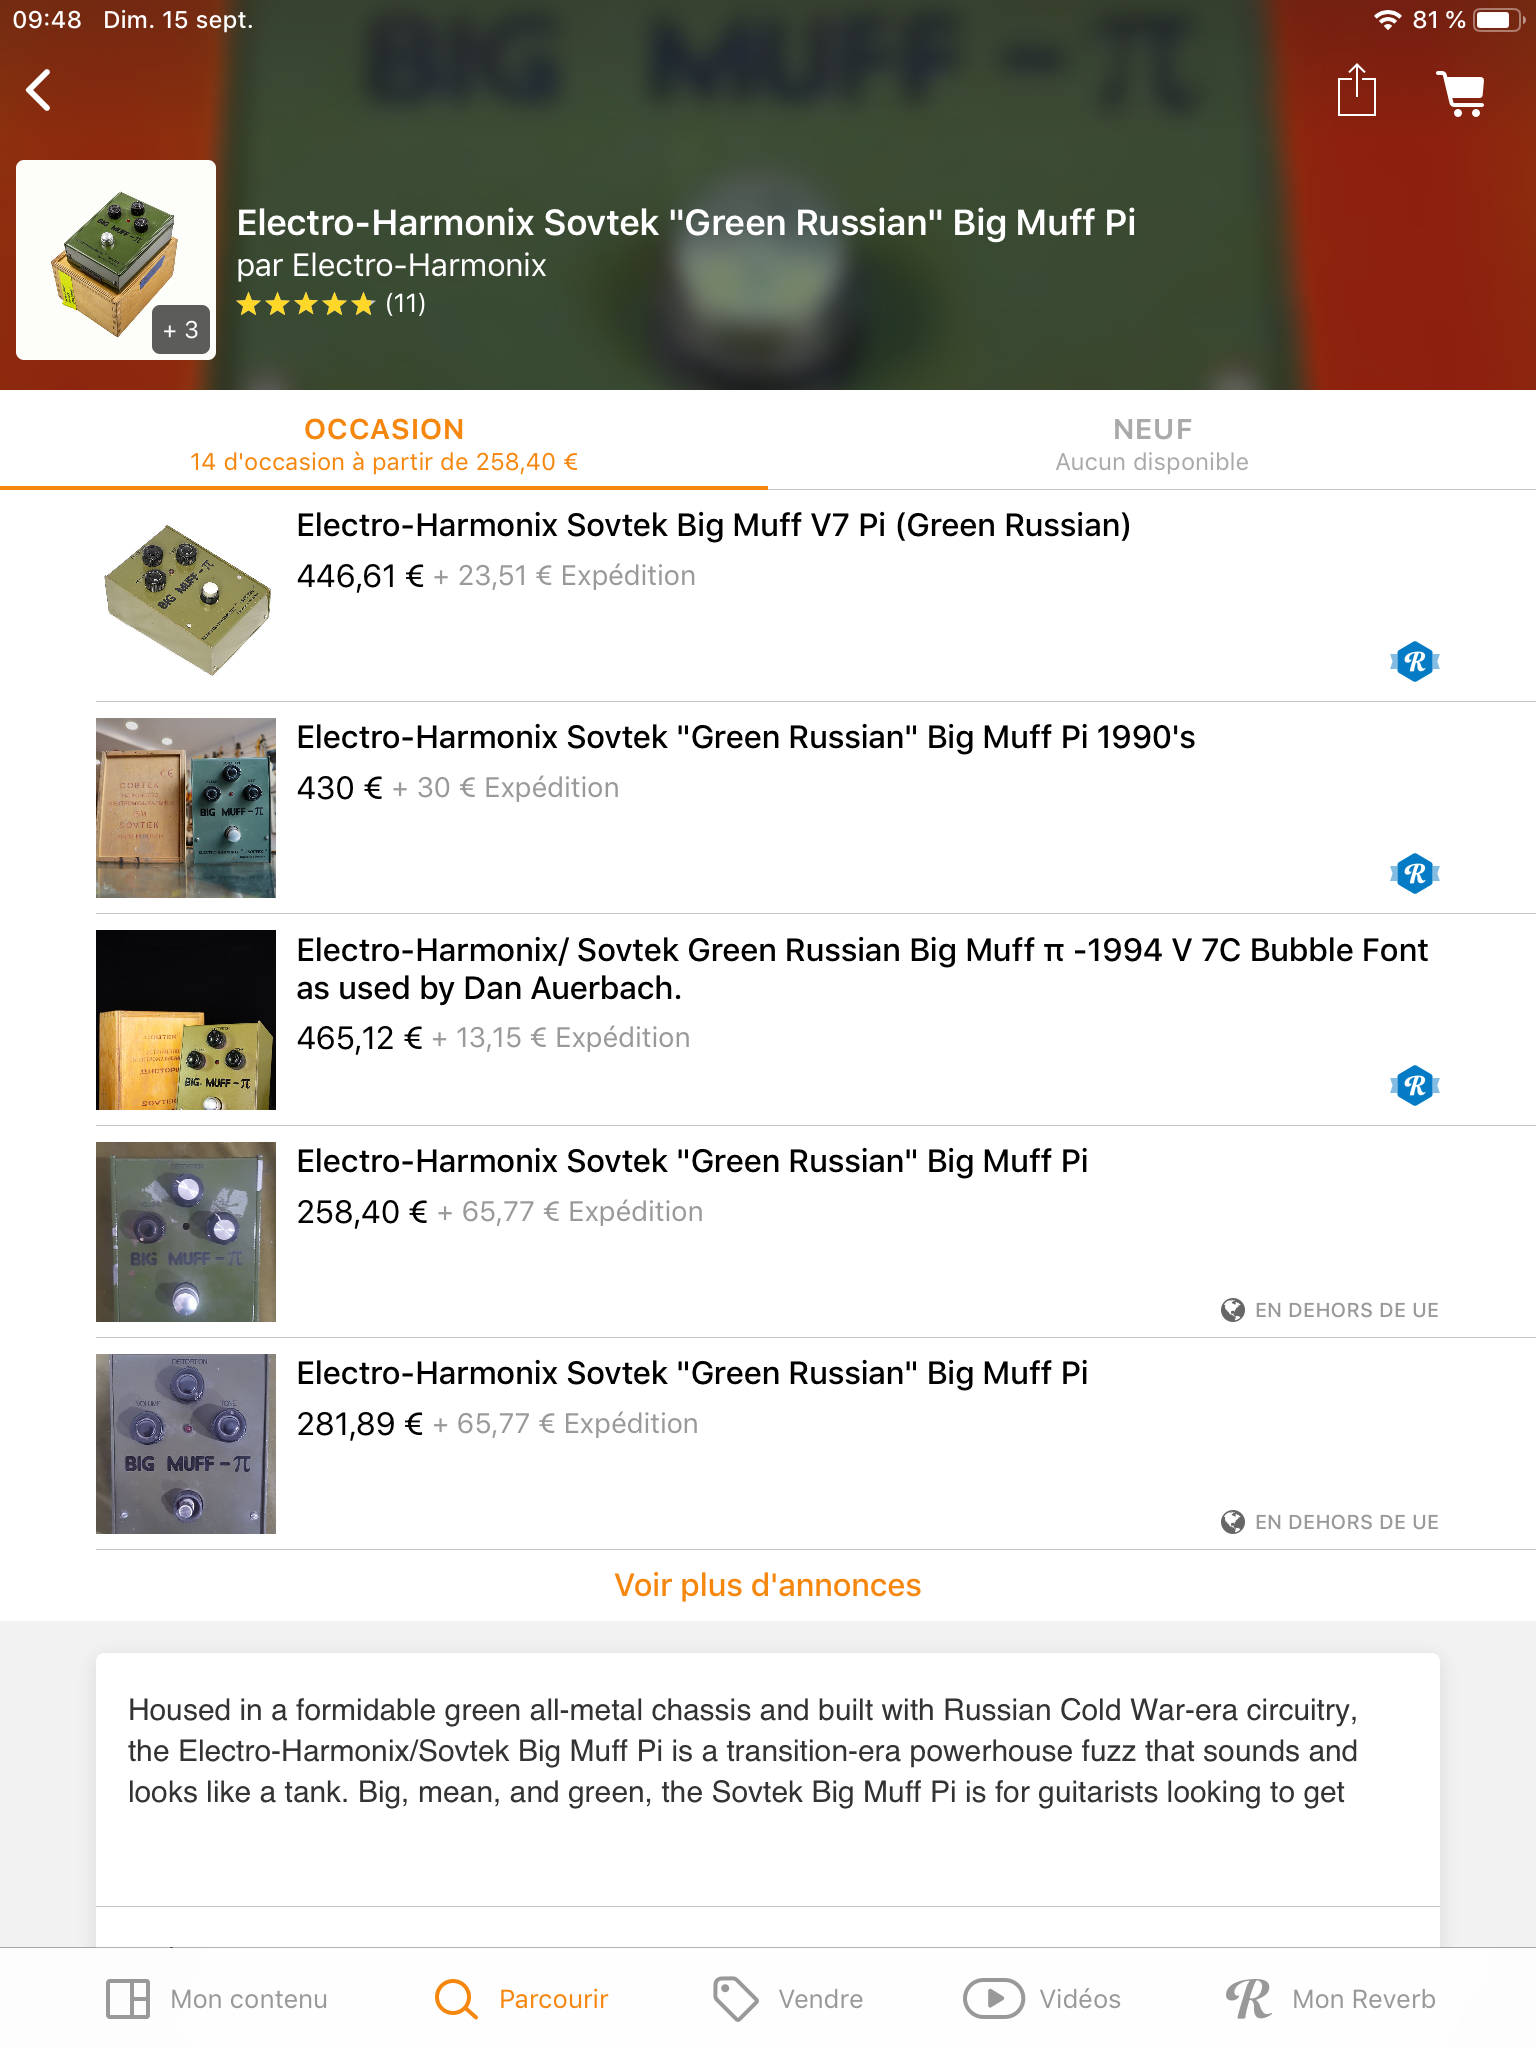Open Mon Reverb tab
This screenshot has width=1536, height=2048.
click(1331, 1999)
